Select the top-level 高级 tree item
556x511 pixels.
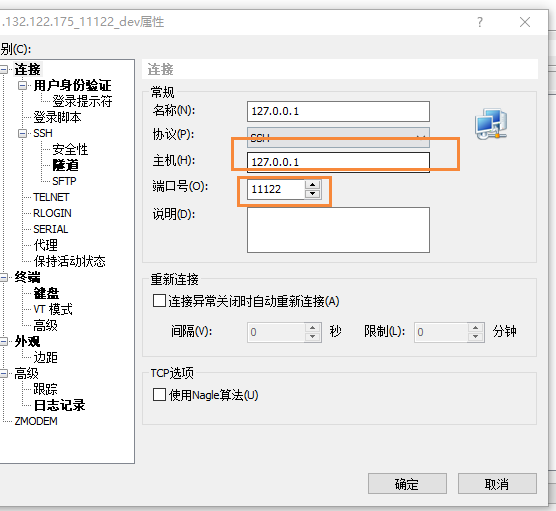point(26,373)
